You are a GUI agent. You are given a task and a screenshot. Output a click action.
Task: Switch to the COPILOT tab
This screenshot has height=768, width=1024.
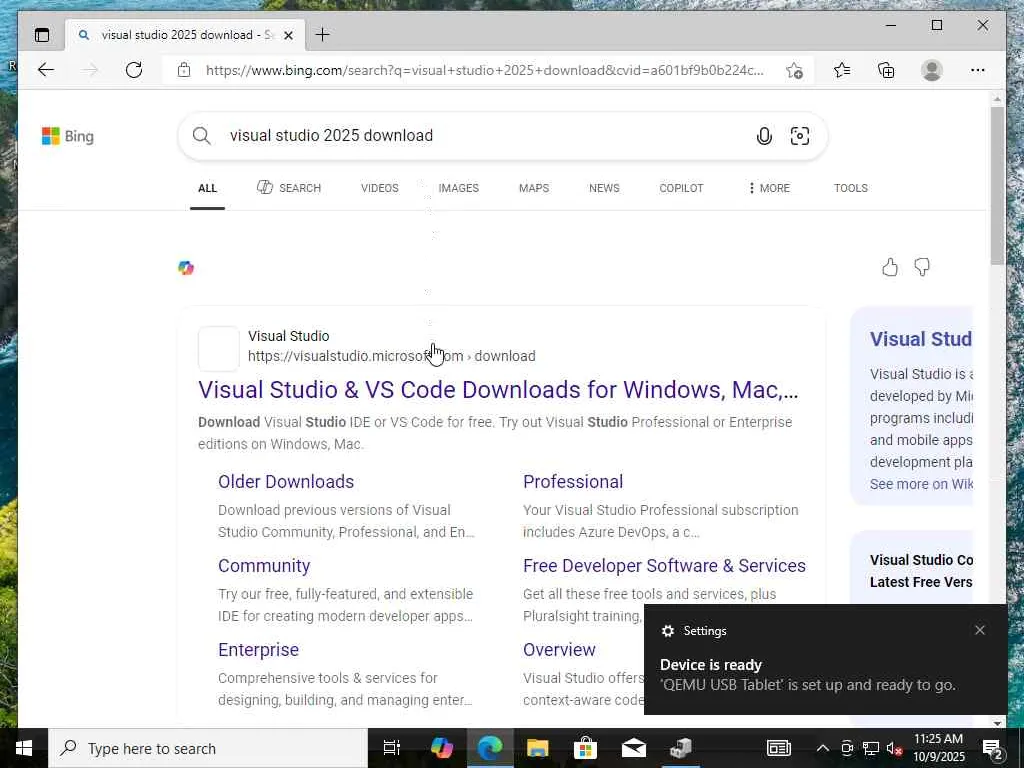pyautogui.click(x=681, y=188)
